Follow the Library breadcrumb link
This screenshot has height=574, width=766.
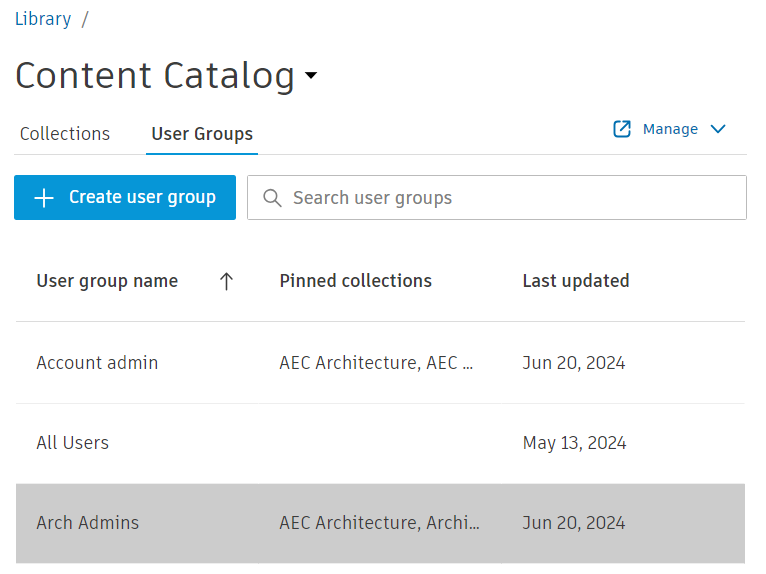pos(43,19)
